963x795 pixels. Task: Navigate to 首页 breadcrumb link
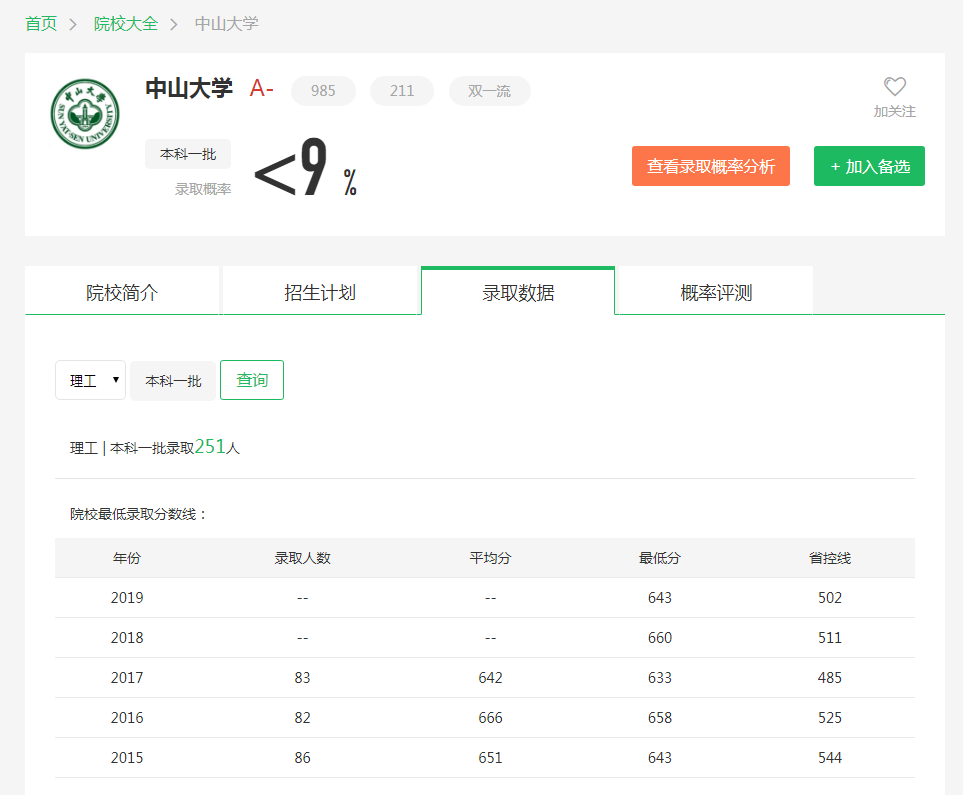(41, 23)
